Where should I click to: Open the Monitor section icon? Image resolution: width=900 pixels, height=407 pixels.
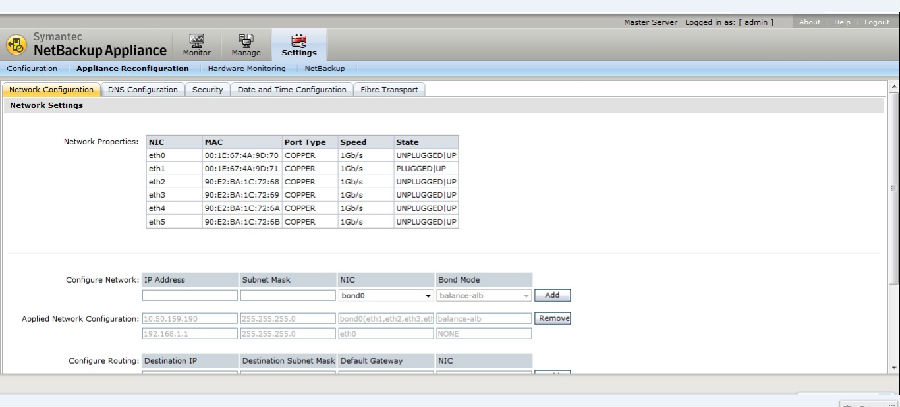click(x=197, y=45)
